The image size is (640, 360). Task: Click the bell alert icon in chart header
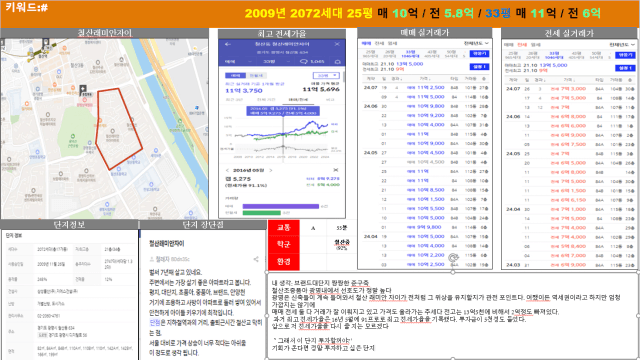coord(338,62)
